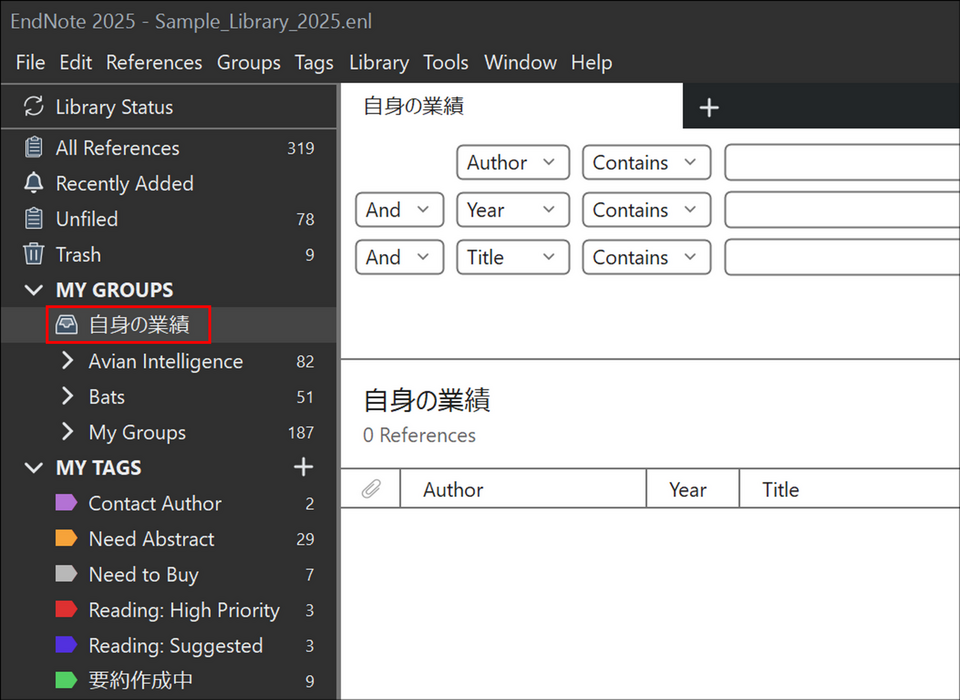The image size is (960, 700).
Task: Select the Reading: High Priority tag label
Action: 184,610
